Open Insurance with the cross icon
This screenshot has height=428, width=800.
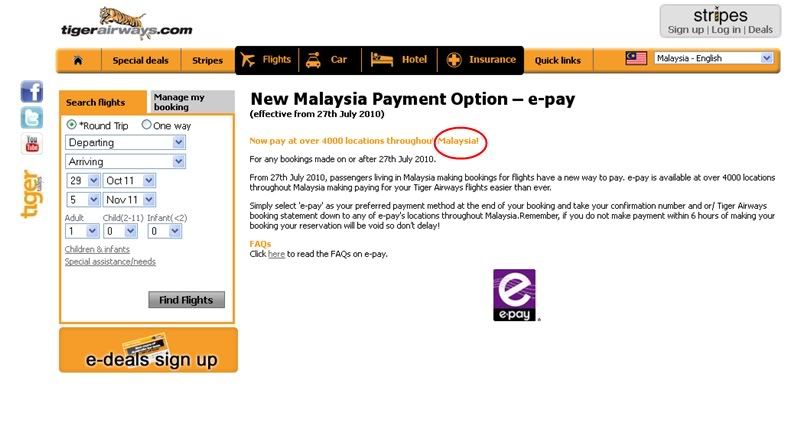481,60
